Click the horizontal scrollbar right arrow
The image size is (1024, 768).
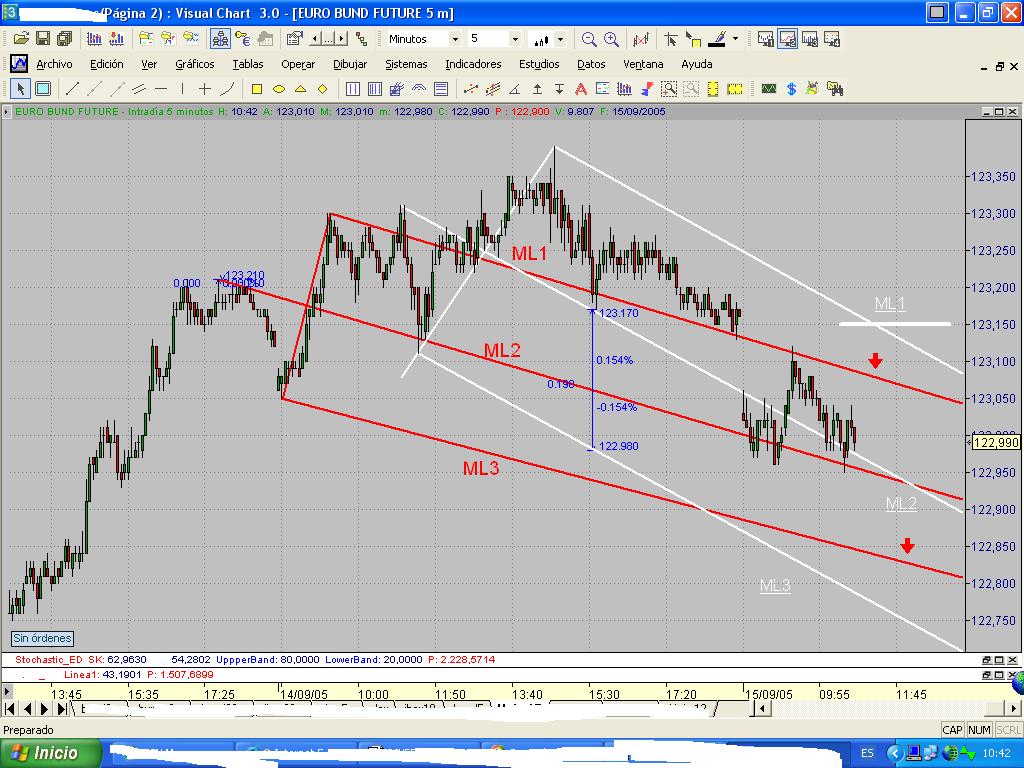[1014, 709]
